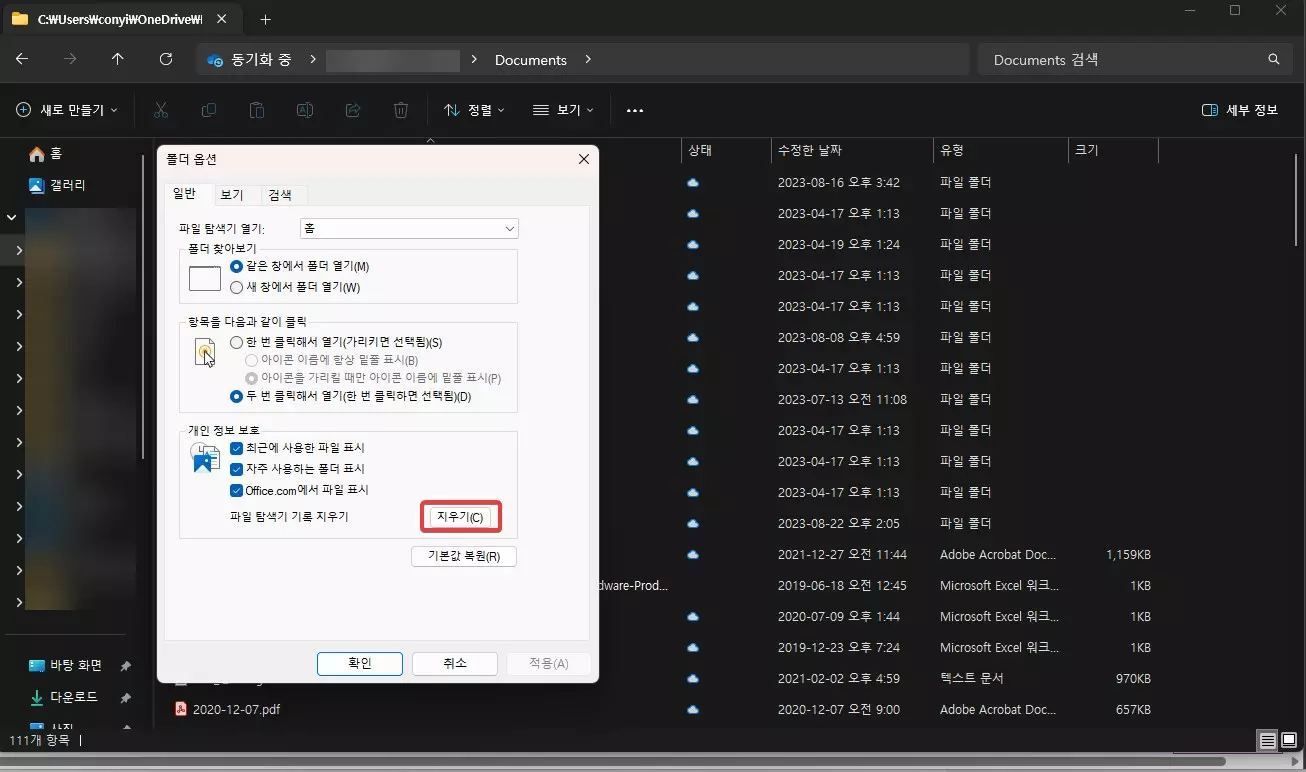Click the Delete trash icon

click(x=400, y=110)
